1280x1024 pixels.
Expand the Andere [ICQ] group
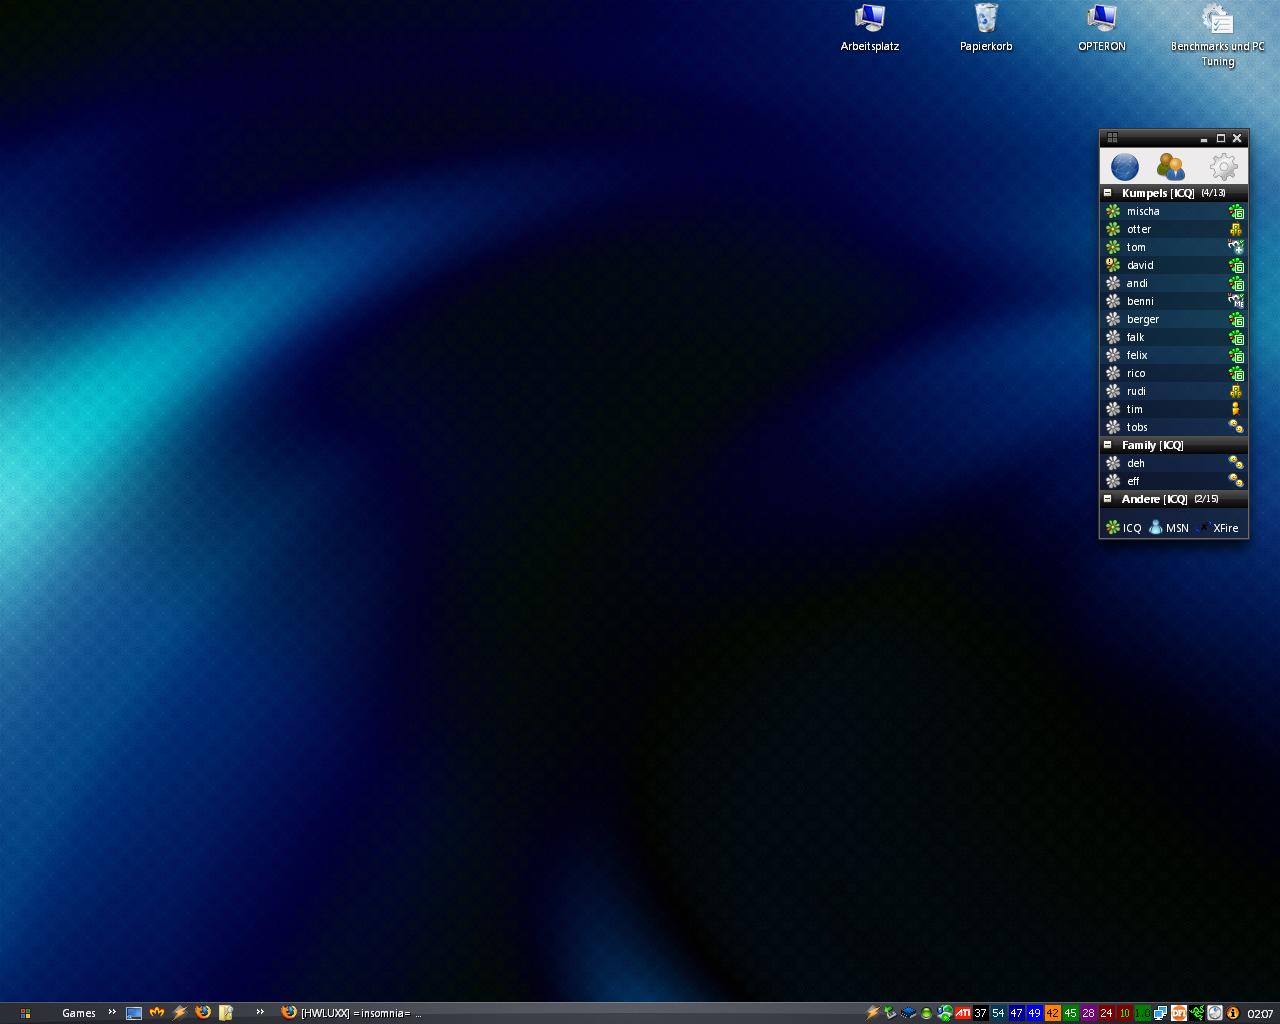[1107, 499]
